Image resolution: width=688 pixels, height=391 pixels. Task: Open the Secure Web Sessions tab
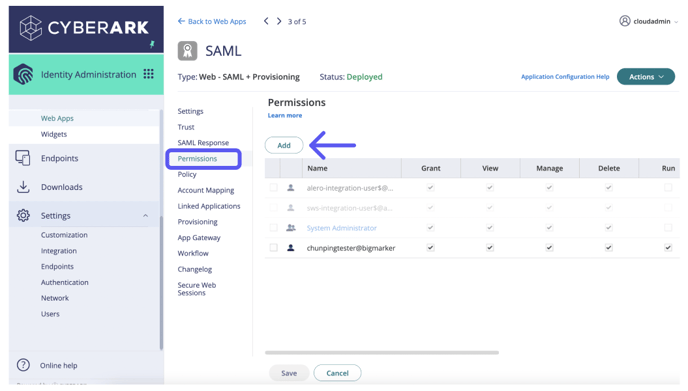(x=197, y=289)
